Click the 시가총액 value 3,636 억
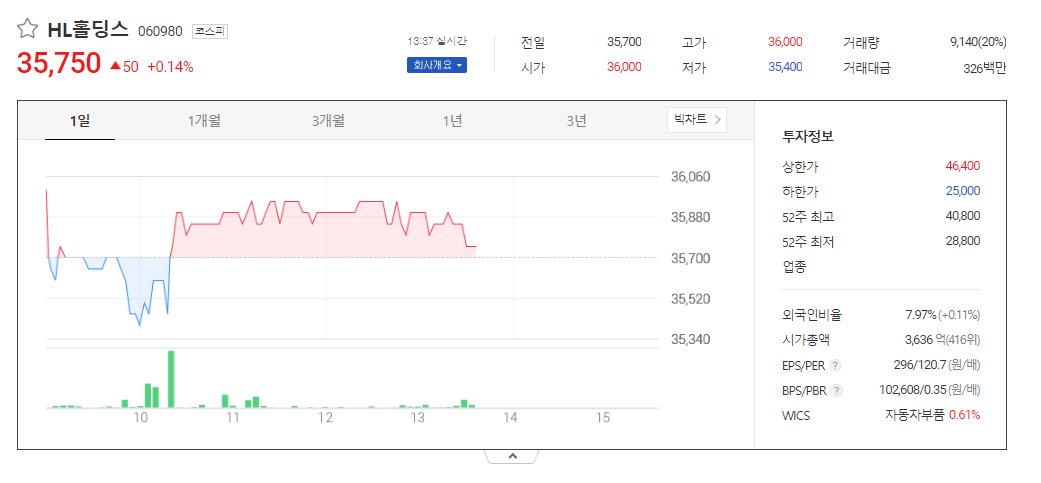This screenshot has width=1041, height=483. pos(925,340)
